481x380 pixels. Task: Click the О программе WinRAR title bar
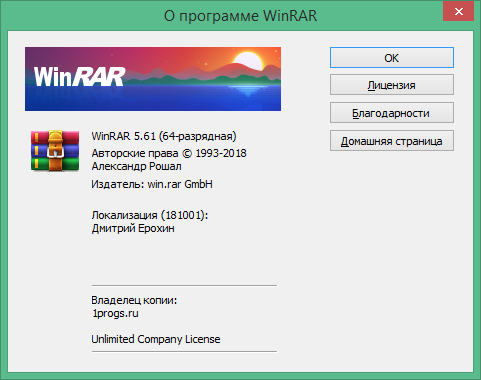pyautogui.click(x=240, y=15)
